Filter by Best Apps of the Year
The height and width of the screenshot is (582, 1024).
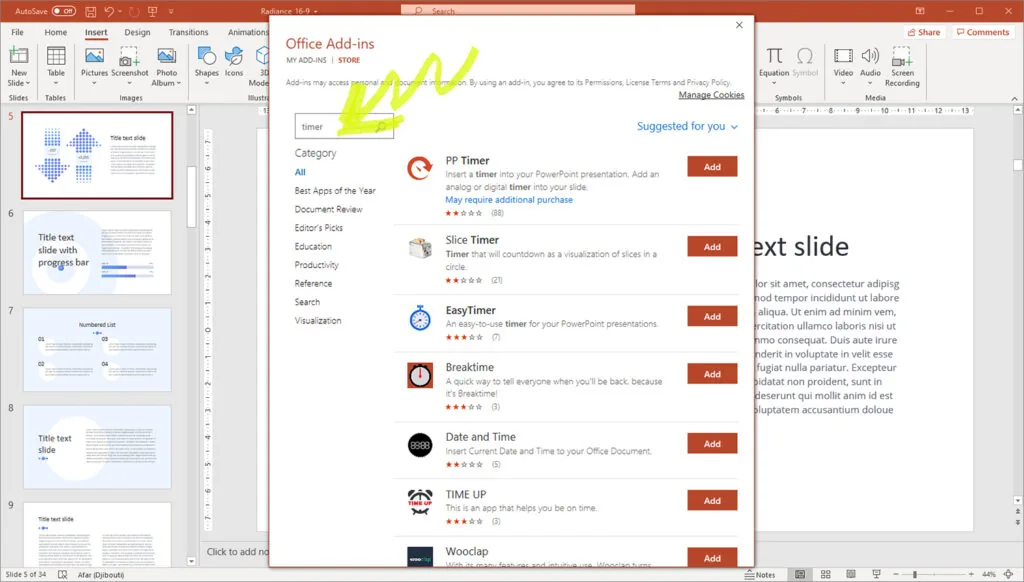[x=335, y=191]
